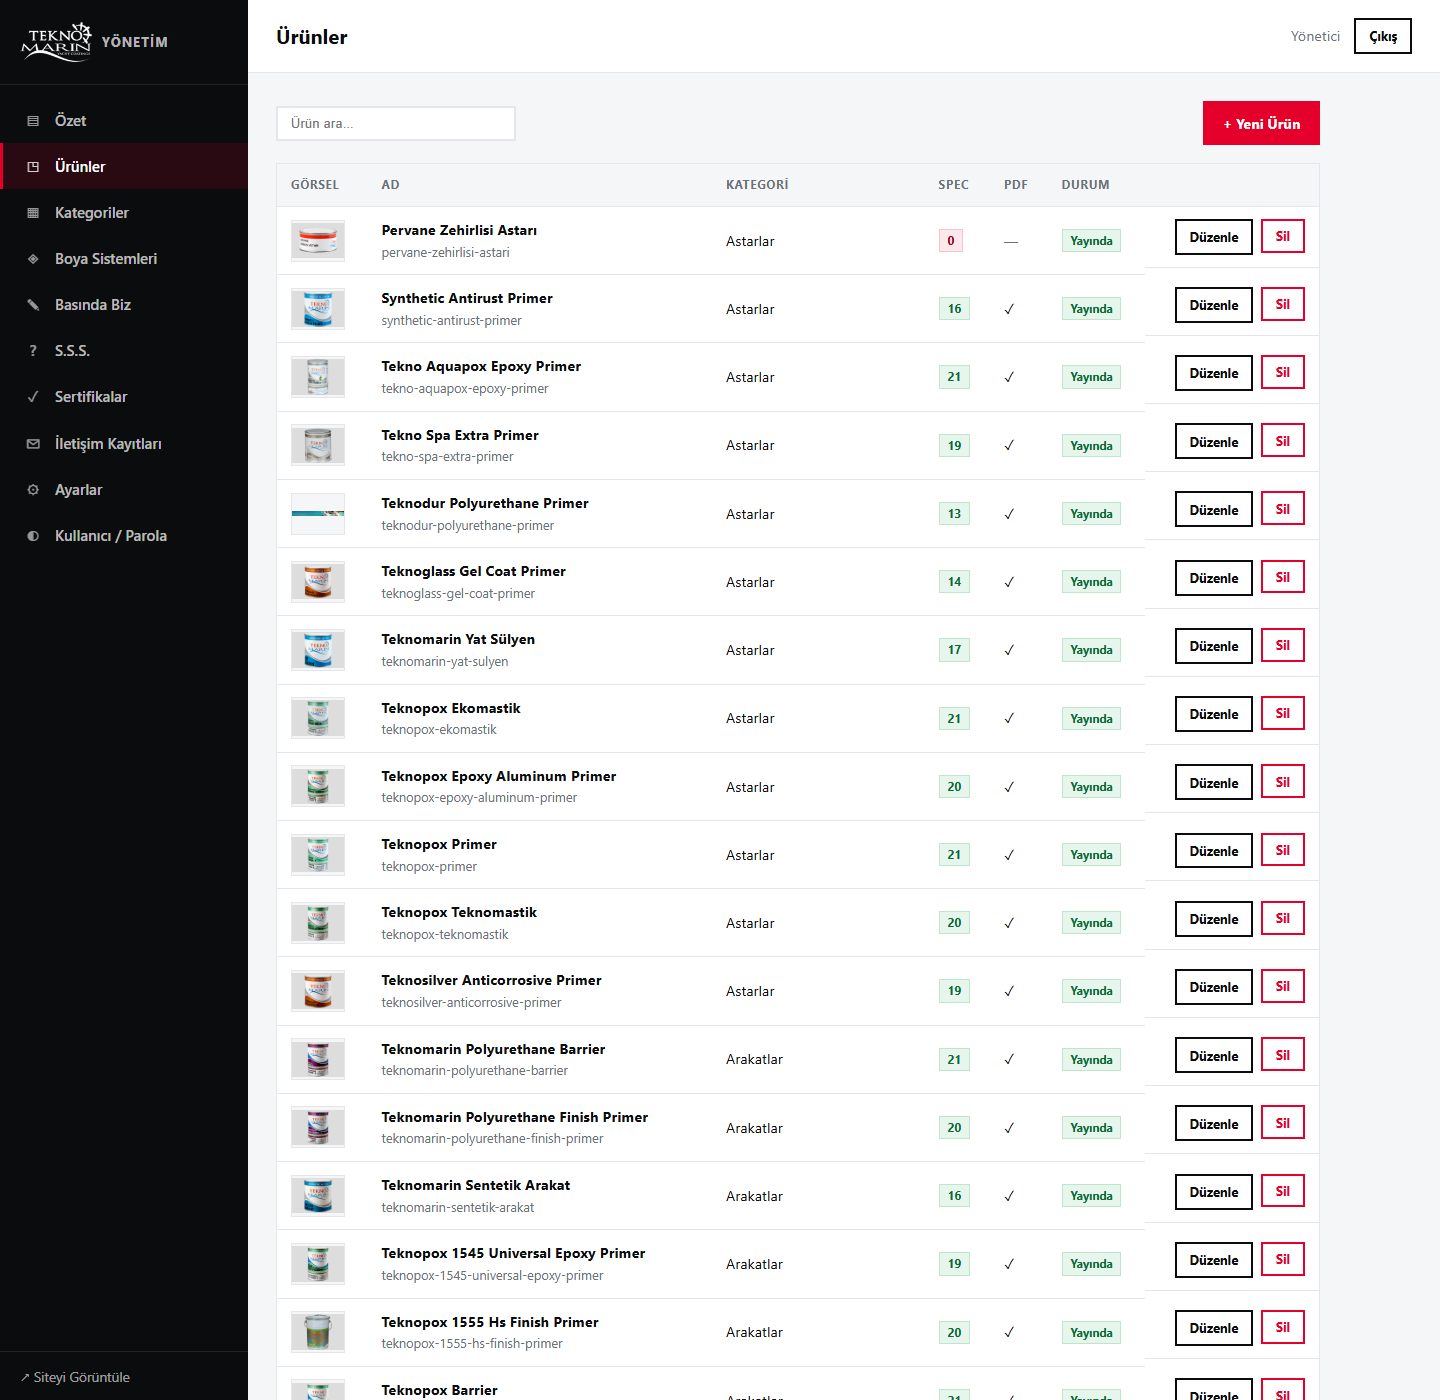Click the S.S.S. question mark icon

tap(33, 351)
